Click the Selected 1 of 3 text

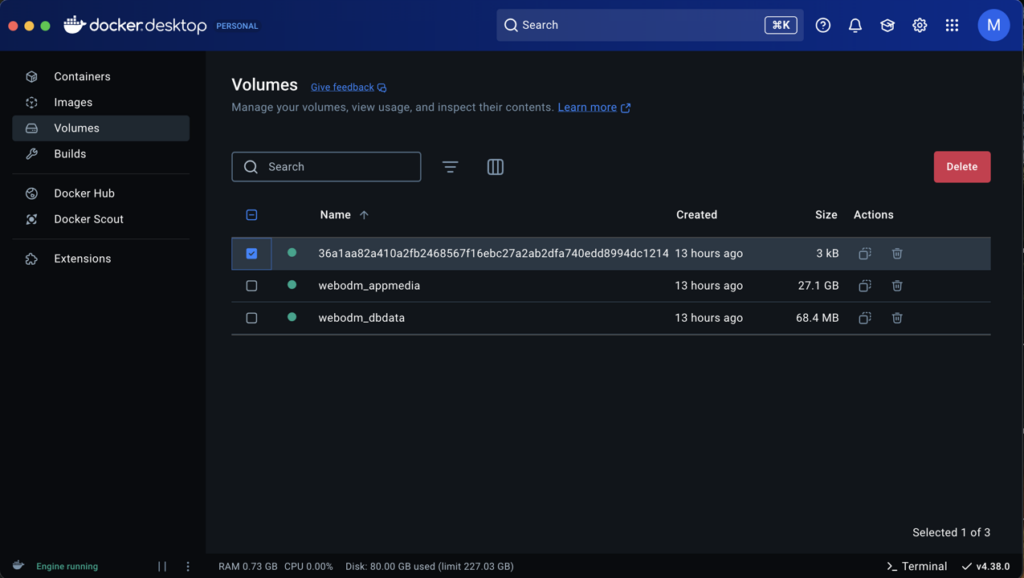(x=951, y=532)
